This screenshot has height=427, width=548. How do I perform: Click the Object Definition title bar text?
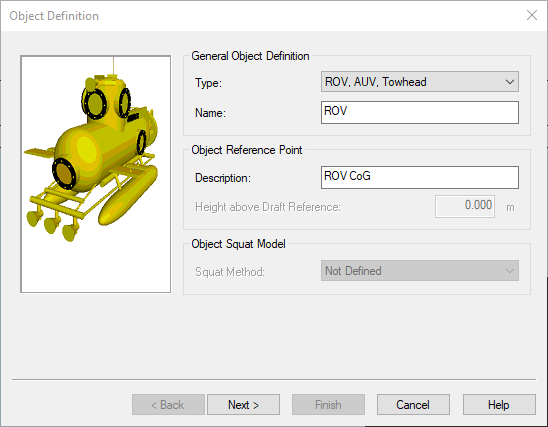click(54, 16)
